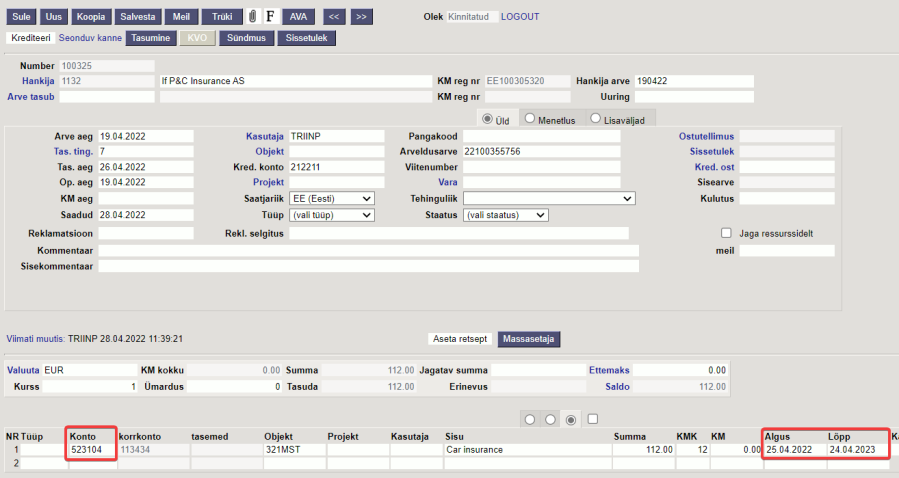Tick the Jaga ressurssidelt checkbox

coord(726,233)
